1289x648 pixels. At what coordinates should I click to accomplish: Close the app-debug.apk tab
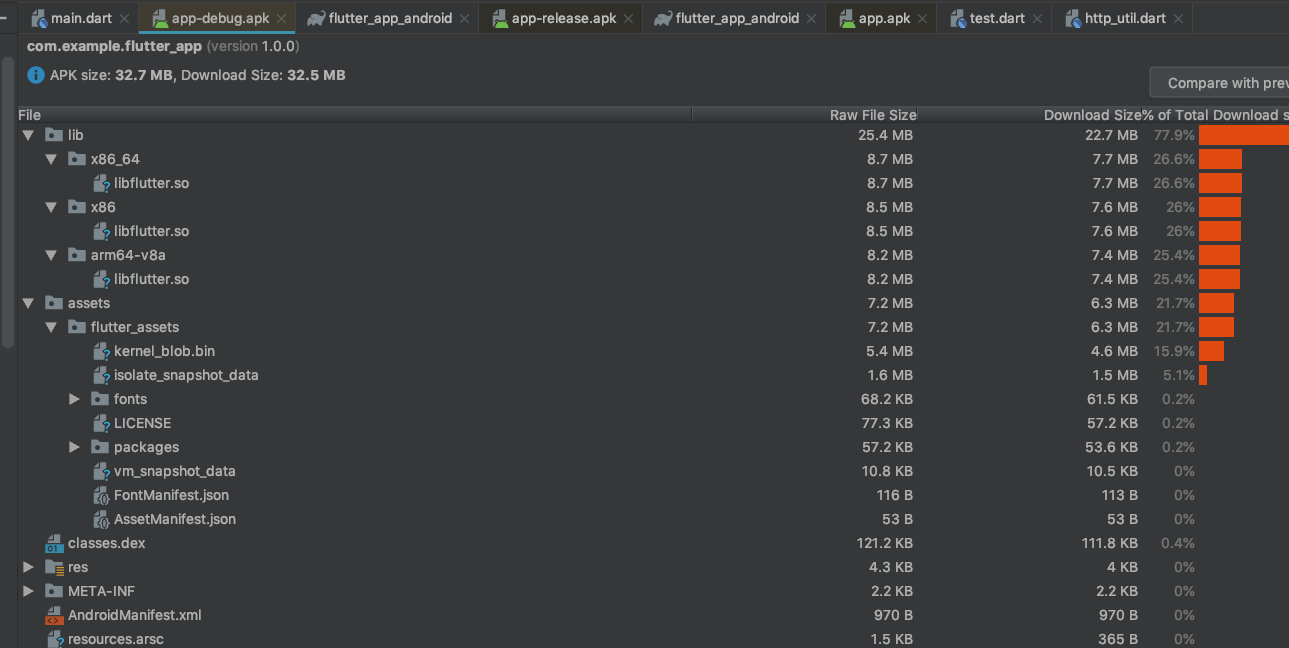[x=282, y=18]
